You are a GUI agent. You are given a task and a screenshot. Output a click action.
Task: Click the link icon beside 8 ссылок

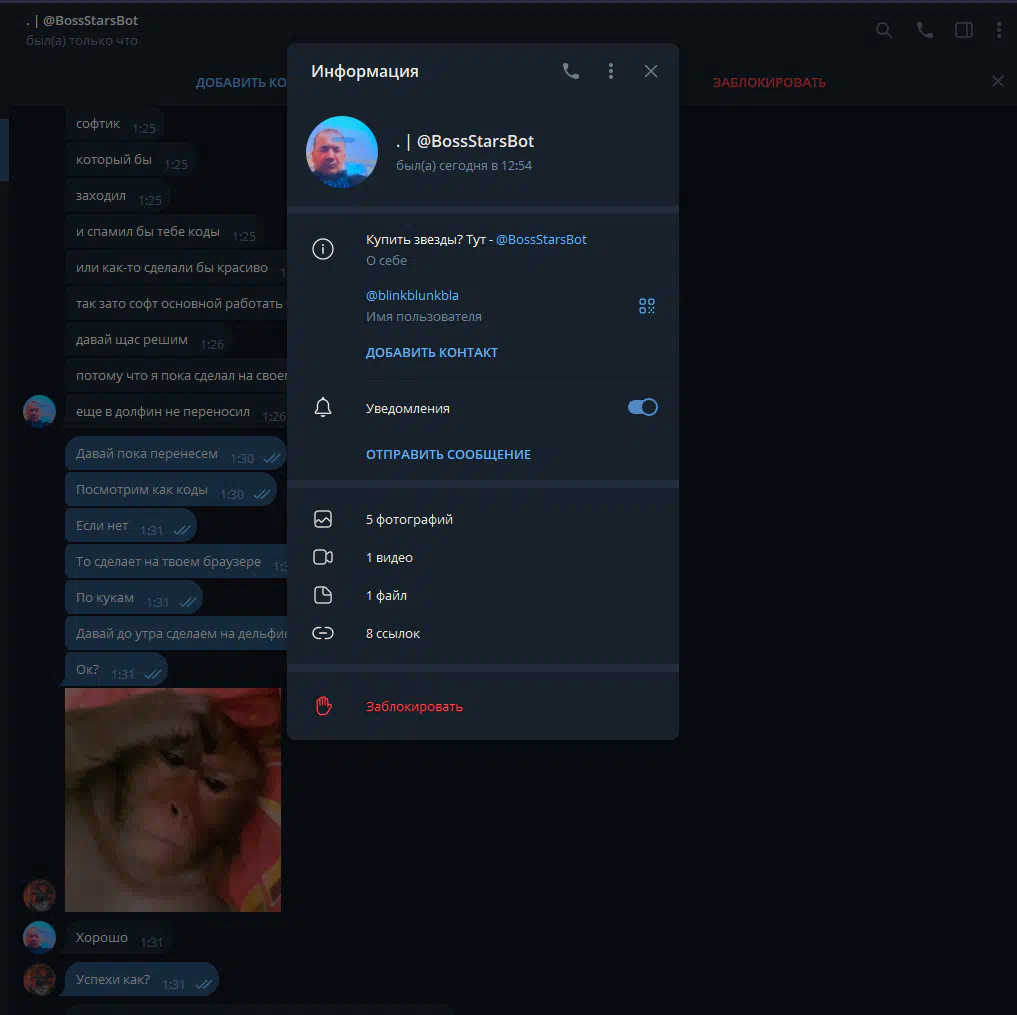pyautogui.click(x=323, y=633)
